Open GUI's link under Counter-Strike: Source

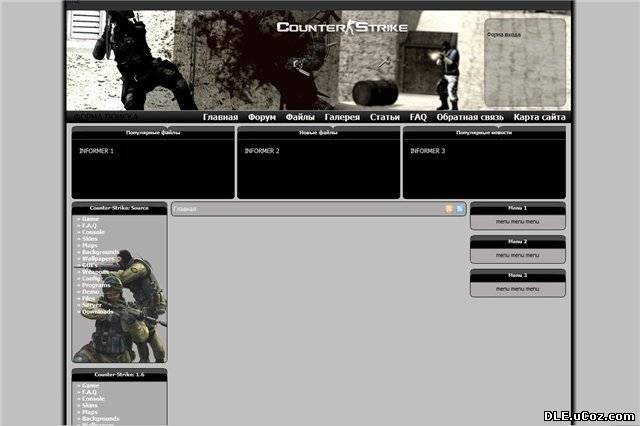[89, 265]
